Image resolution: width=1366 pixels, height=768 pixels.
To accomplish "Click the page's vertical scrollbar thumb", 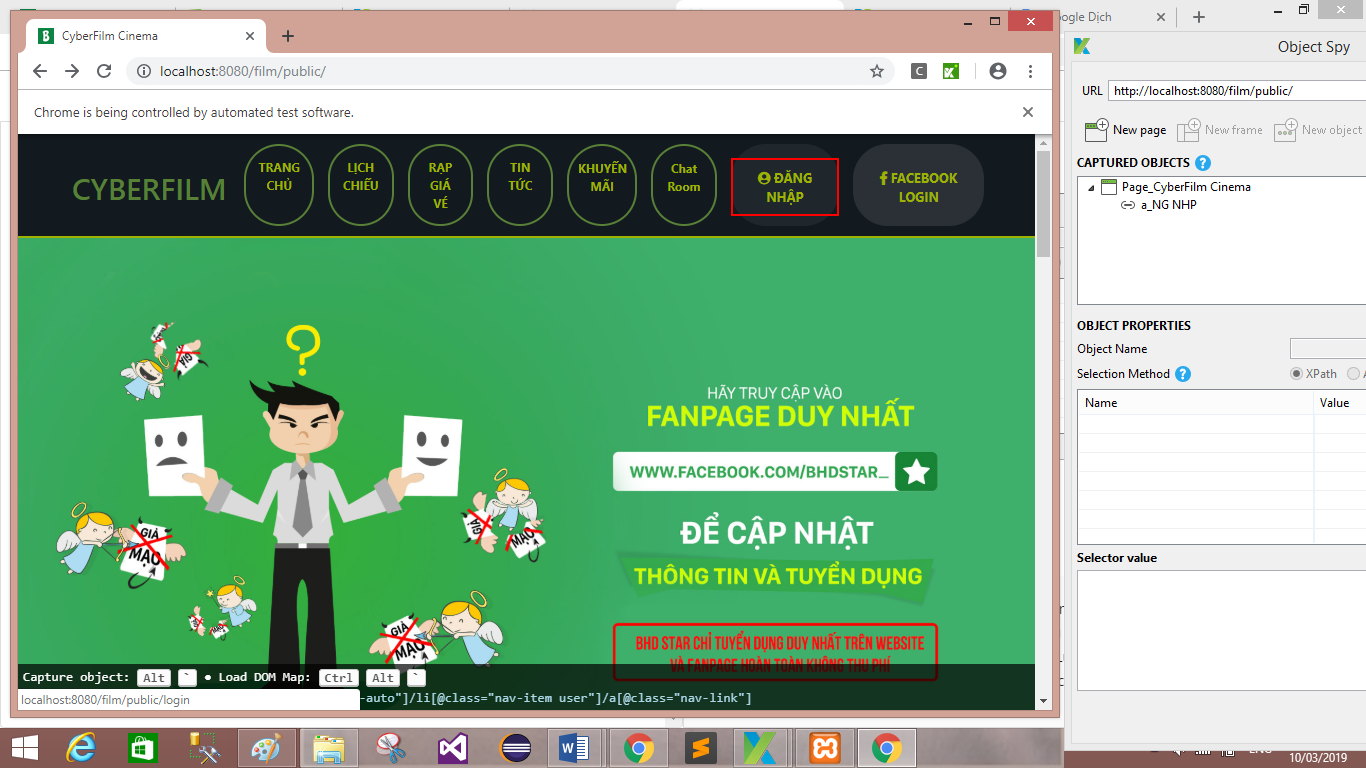I will click(x=1044, y=205).
